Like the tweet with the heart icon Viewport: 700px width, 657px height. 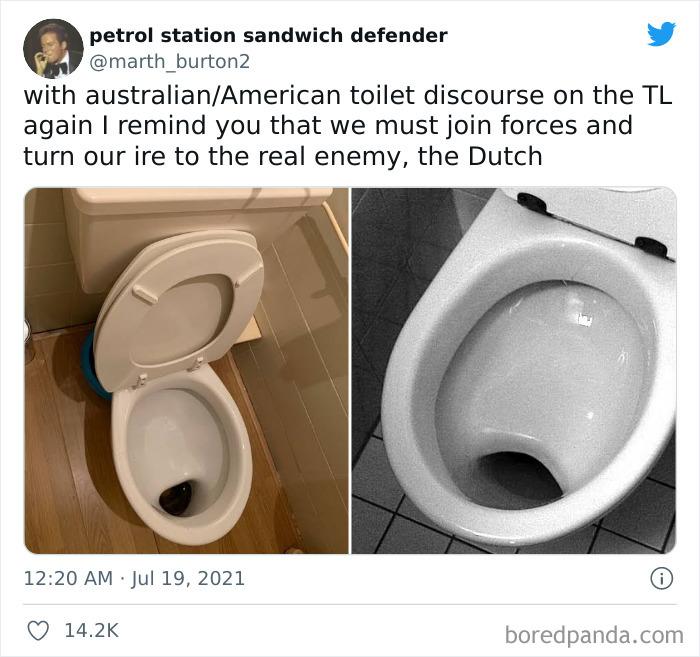(38, 631)
